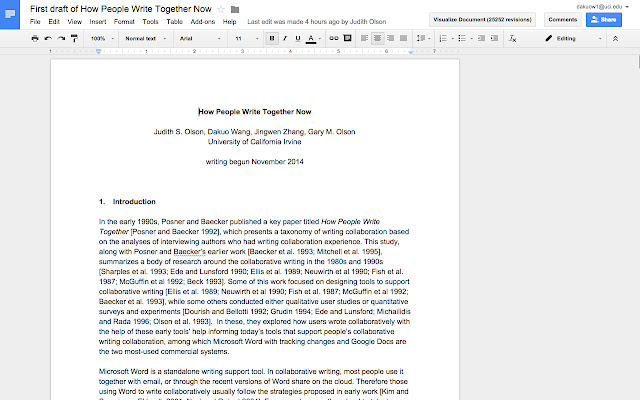Clear formatting with the Tx icon
This screenshot has height=400, width=640.
click(x=513, y=38)
